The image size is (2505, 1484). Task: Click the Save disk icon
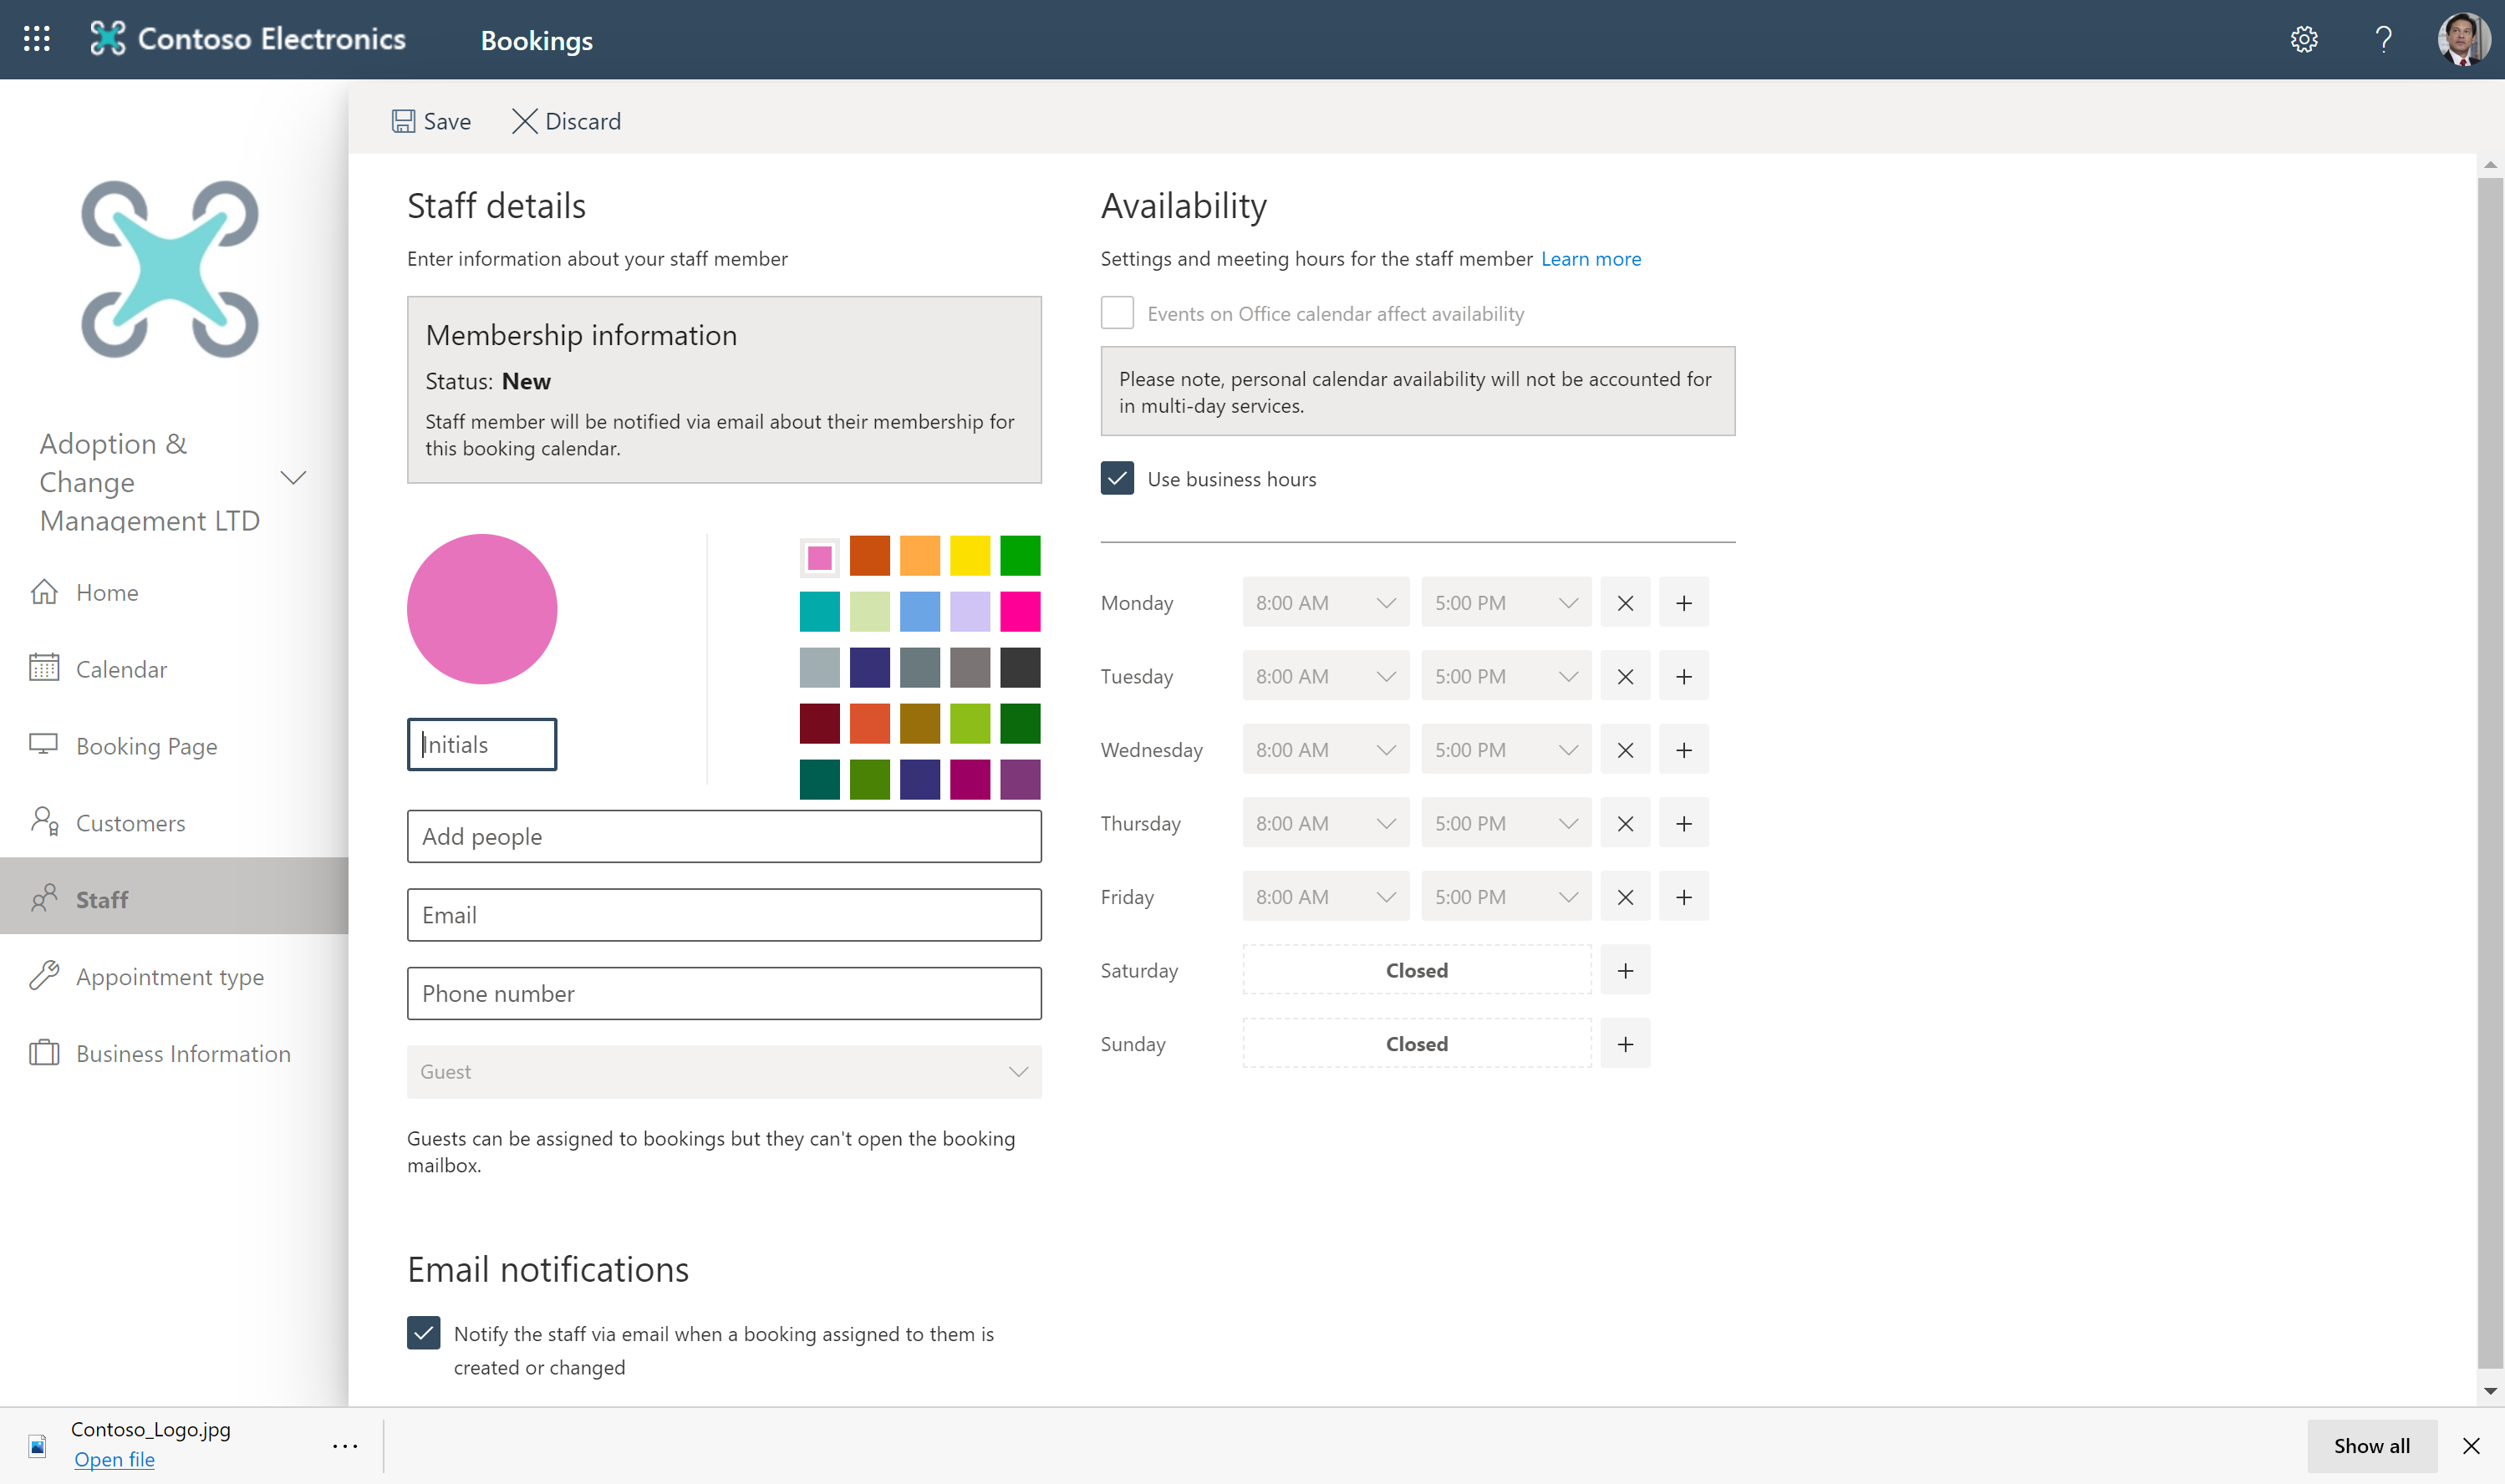(403, 121)
